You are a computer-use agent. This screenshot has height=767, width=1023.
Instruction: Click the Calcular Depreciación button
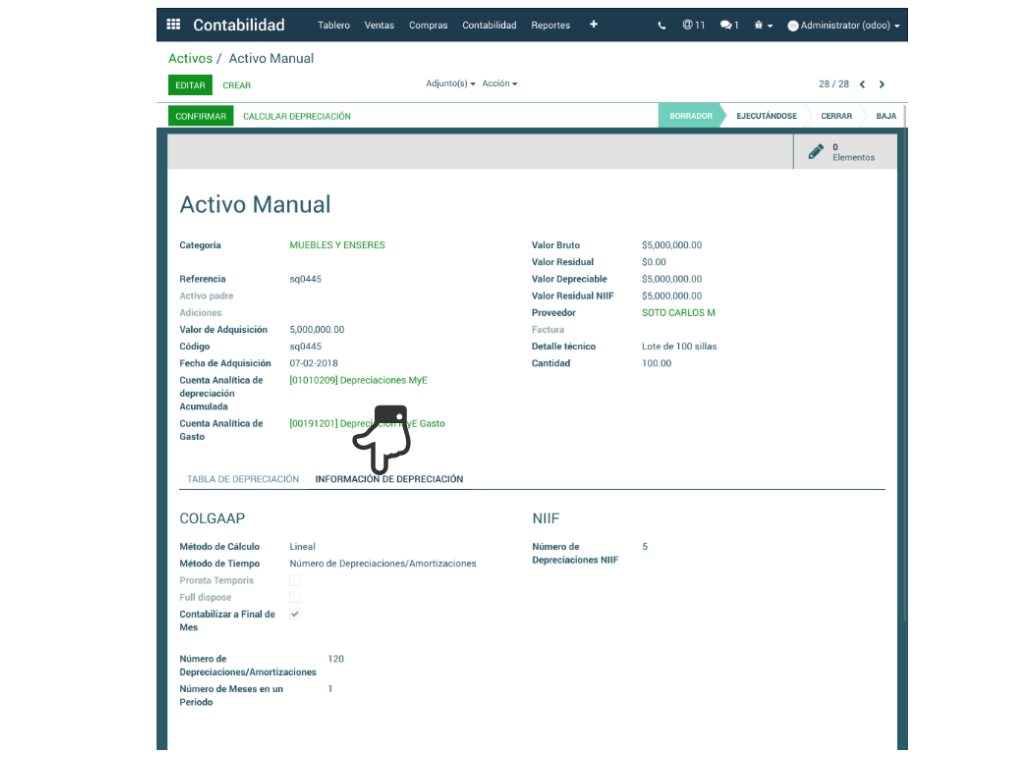pyautogui.click(x=297, y=116)
